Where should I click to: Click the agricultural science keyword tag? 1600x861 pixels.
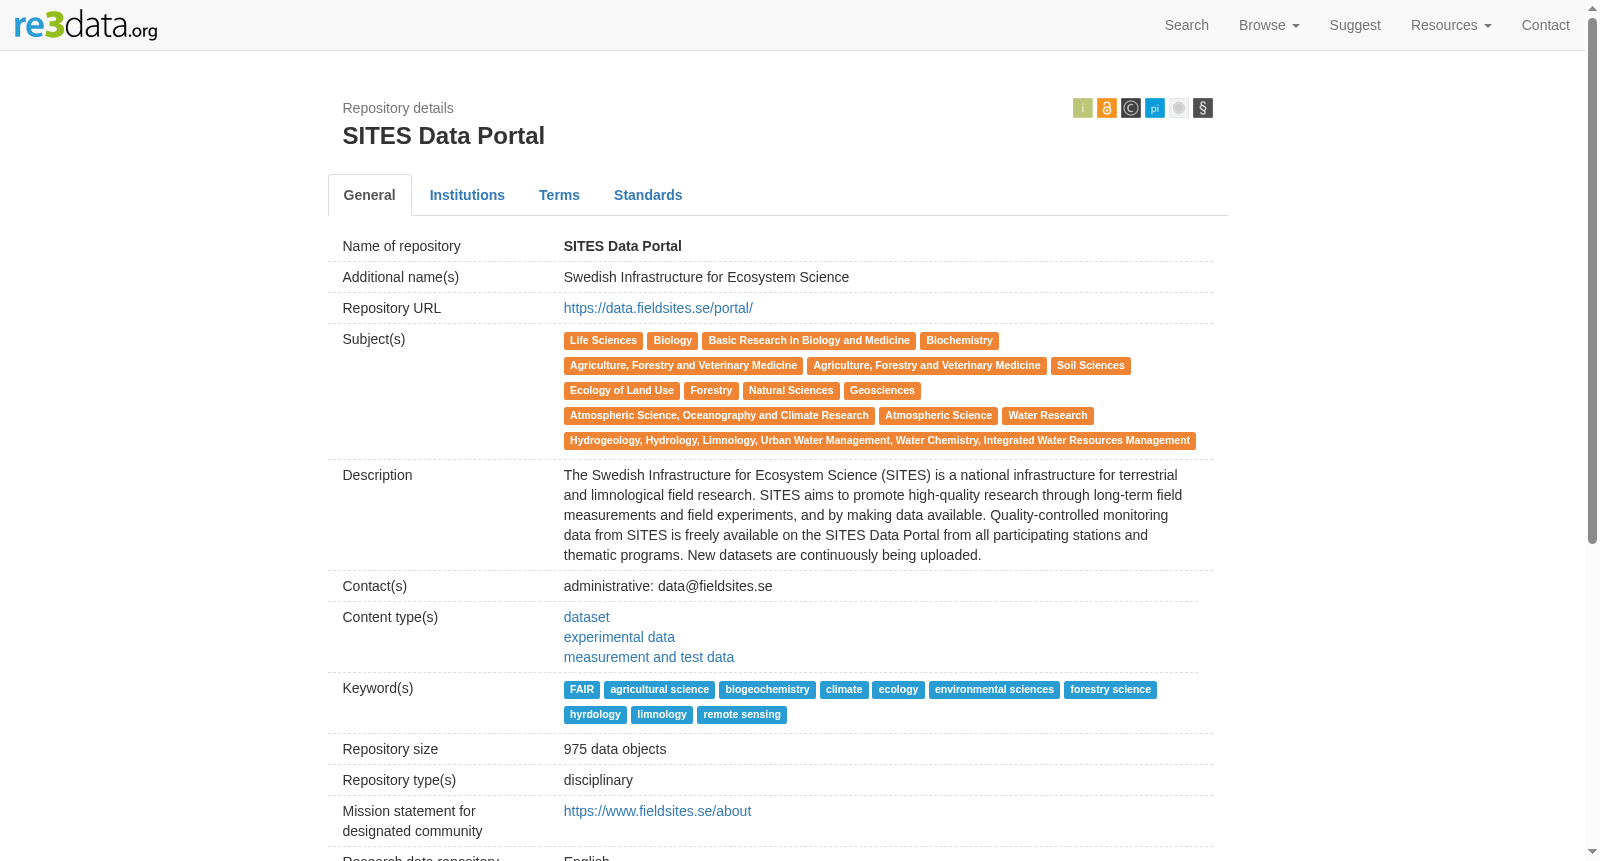659,690
